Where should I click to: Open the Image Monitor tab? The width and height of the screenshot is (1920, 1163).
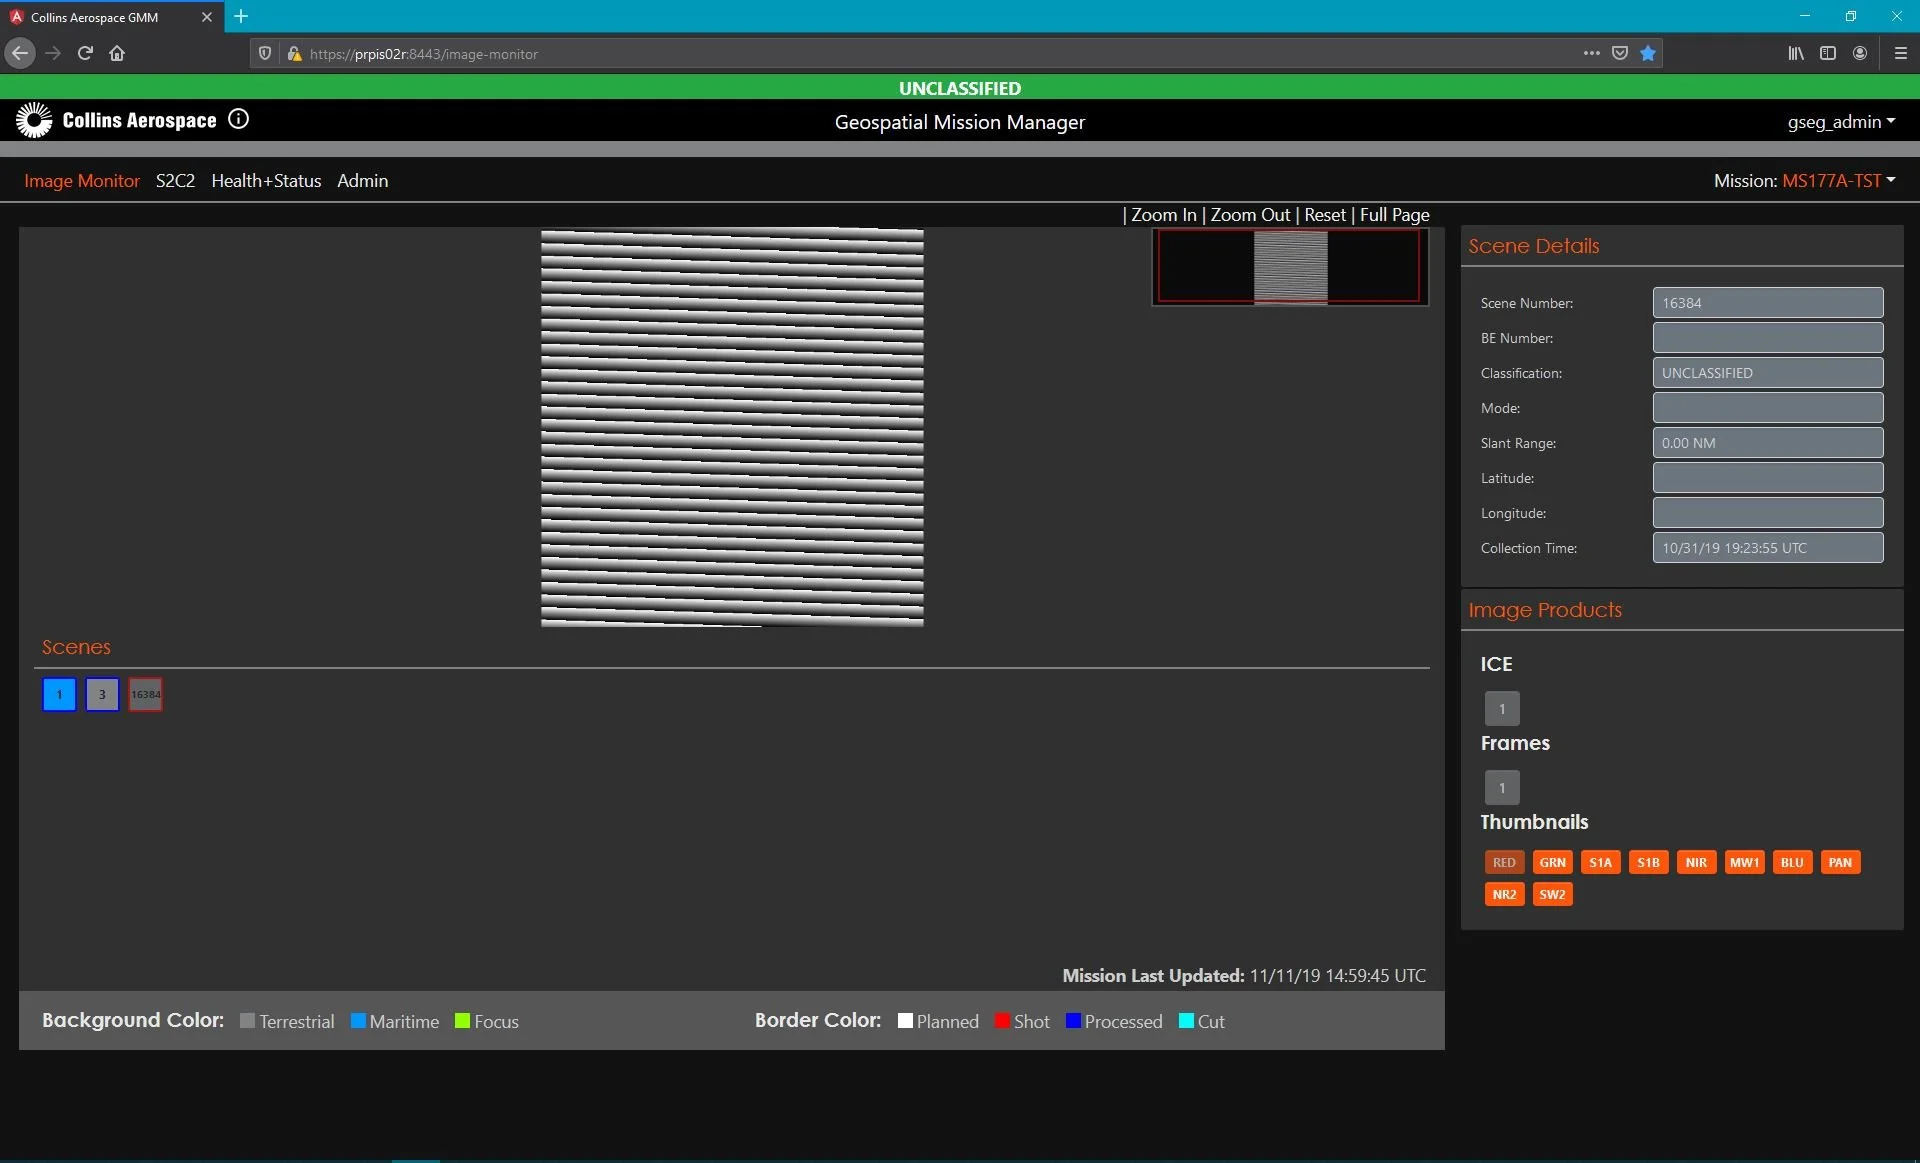(x=82, y=180)
